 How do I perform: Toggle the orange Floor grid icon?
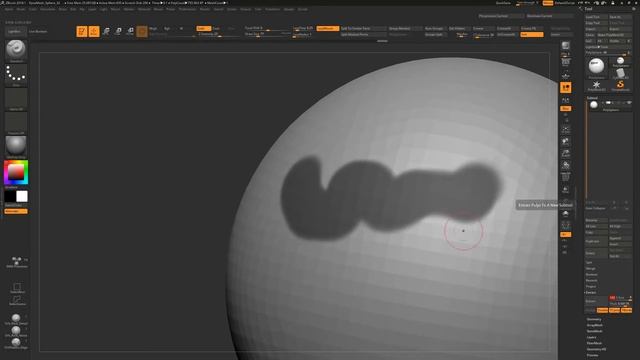click(566, 87)
